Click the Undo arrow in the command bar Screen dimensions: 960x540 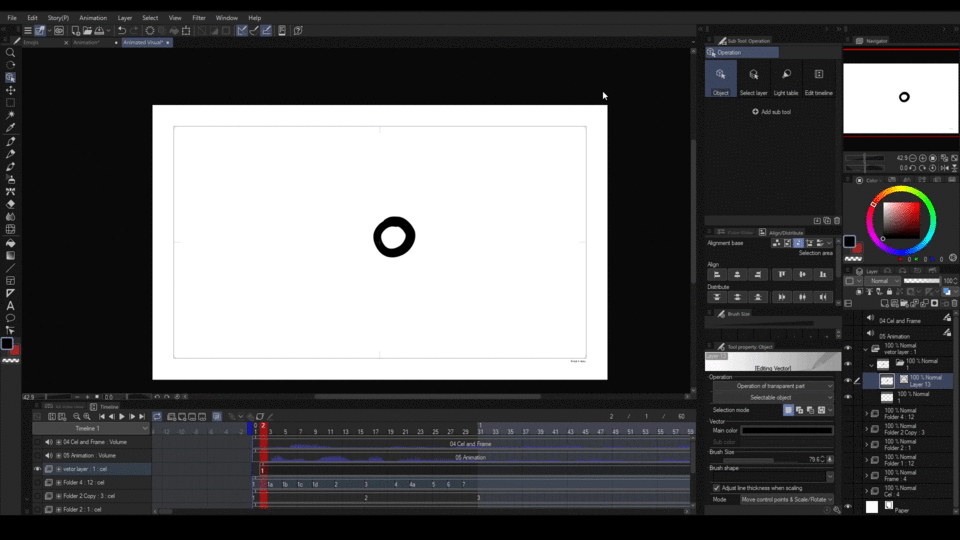pos(121,31)
